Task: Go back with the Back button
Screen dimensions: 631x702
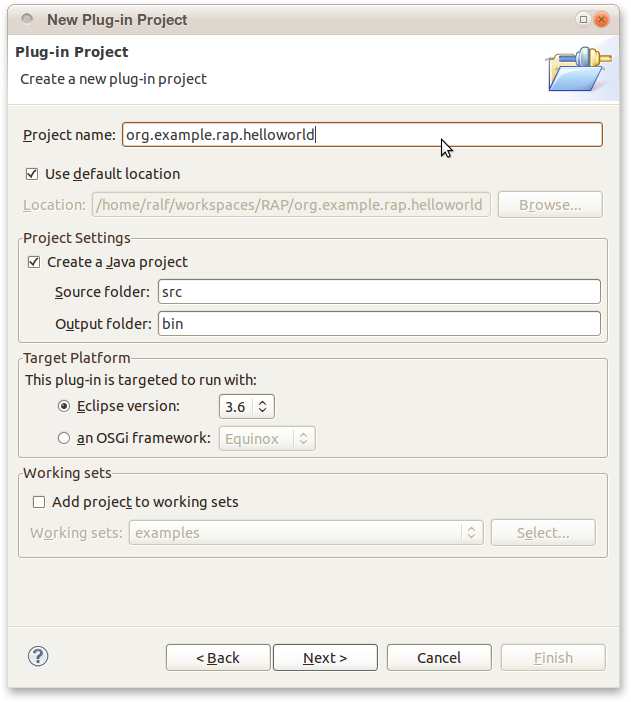Action: (218, 658)
